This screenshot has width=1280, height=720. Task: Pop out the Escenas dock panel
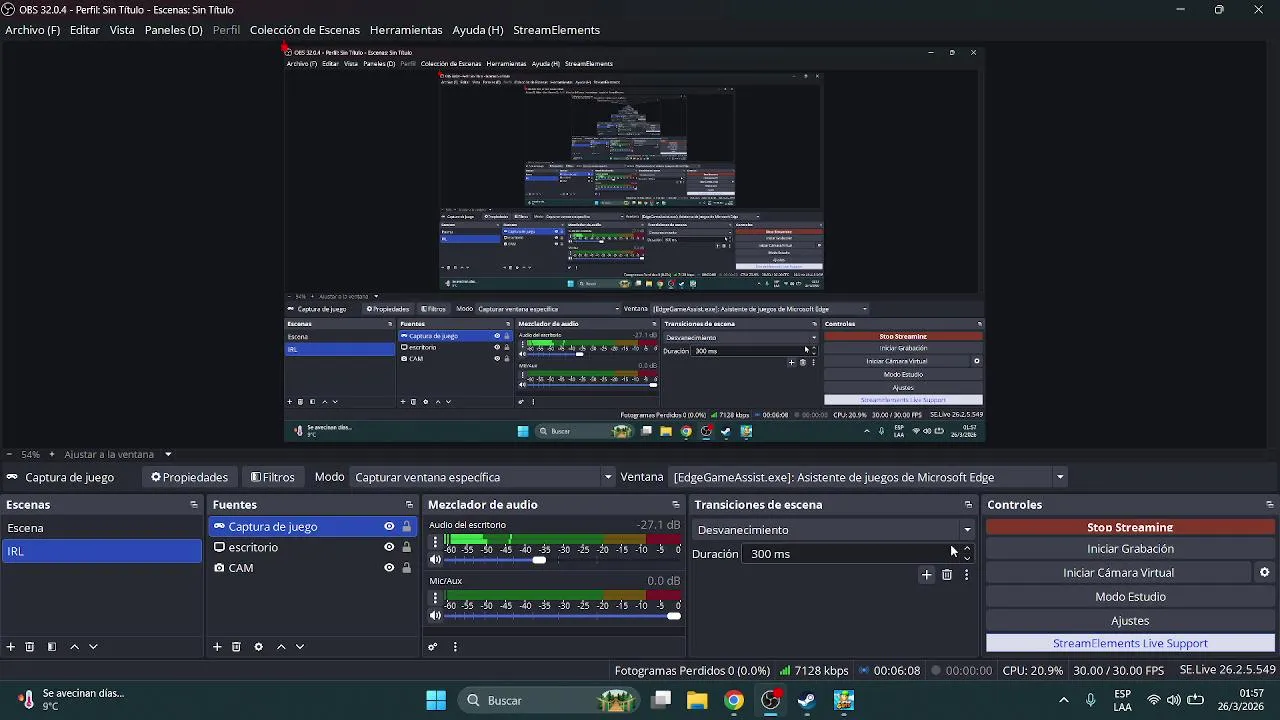coord(194,505)
